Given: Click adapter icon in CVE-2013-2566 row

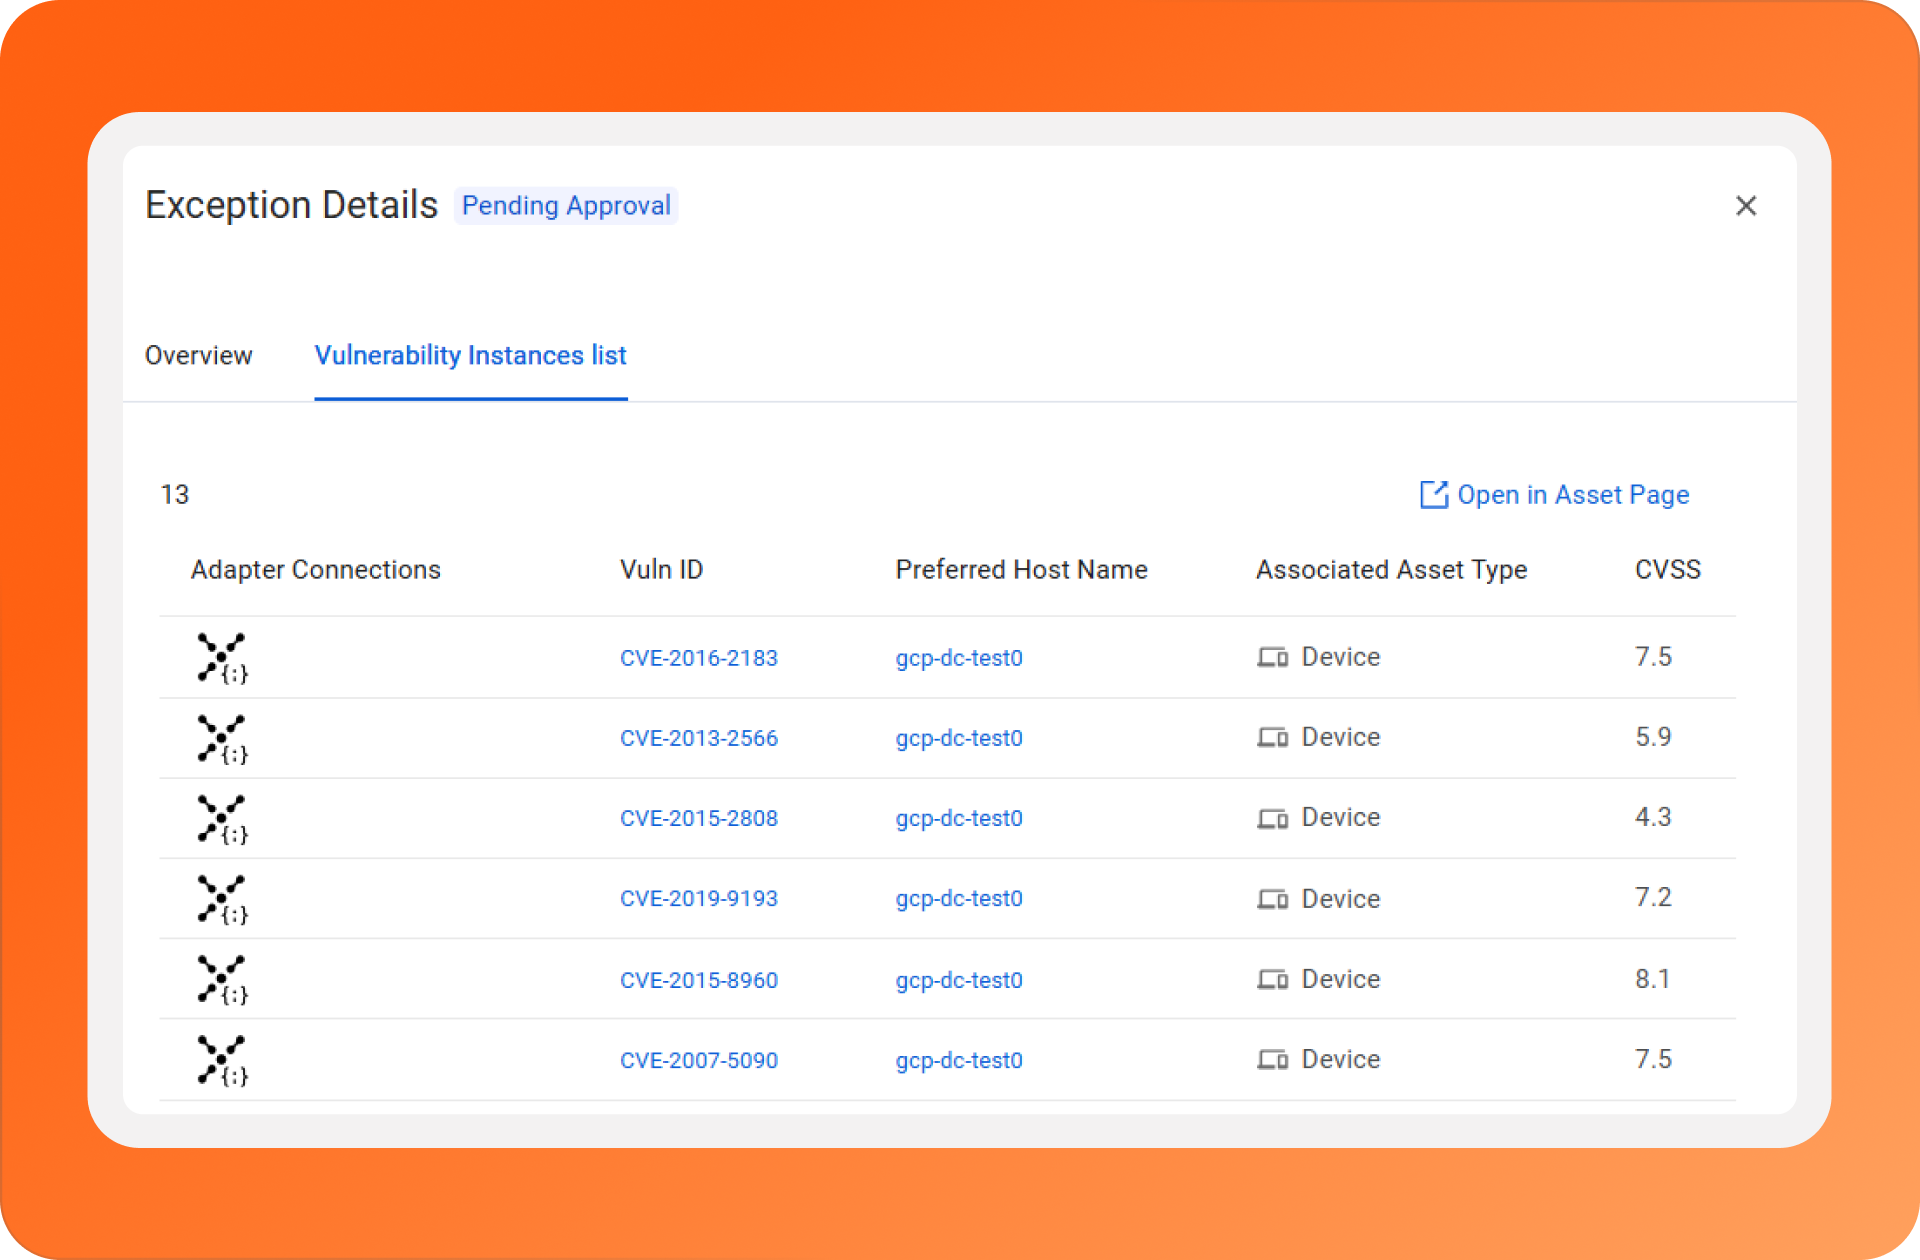Looking at the screenshot, I should coord(222,739).
